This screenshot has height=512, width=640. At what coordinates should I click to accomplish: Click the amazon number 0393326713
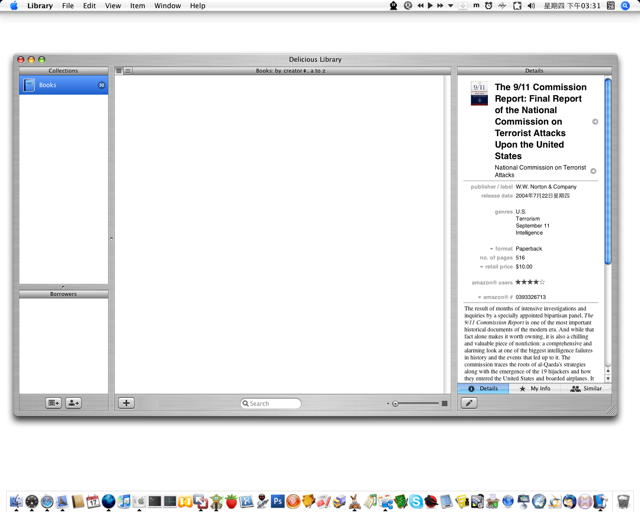coord(531,297)
